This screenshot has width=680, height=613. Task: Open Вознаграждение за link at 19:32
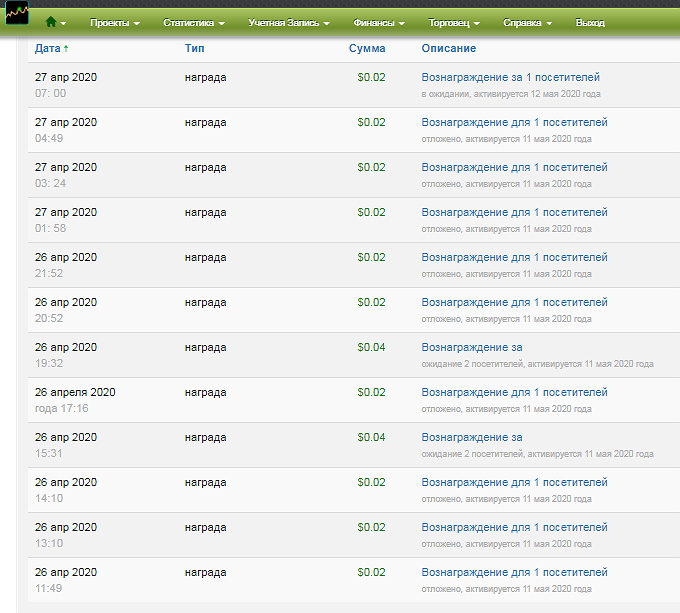coord(472,347)
